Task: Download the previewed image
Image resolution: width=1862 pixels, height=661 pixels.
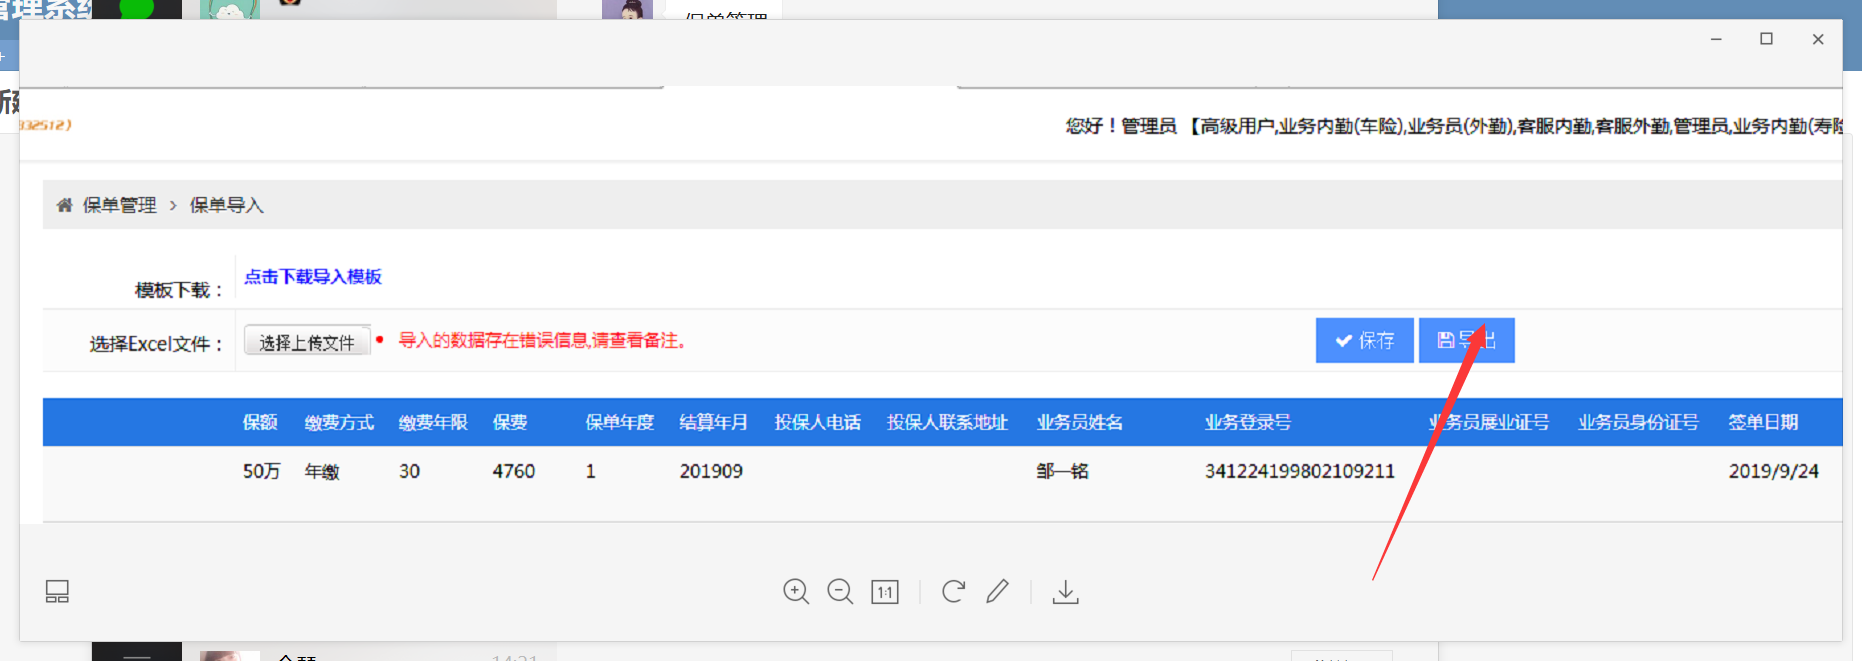Action: (1066, 592)
